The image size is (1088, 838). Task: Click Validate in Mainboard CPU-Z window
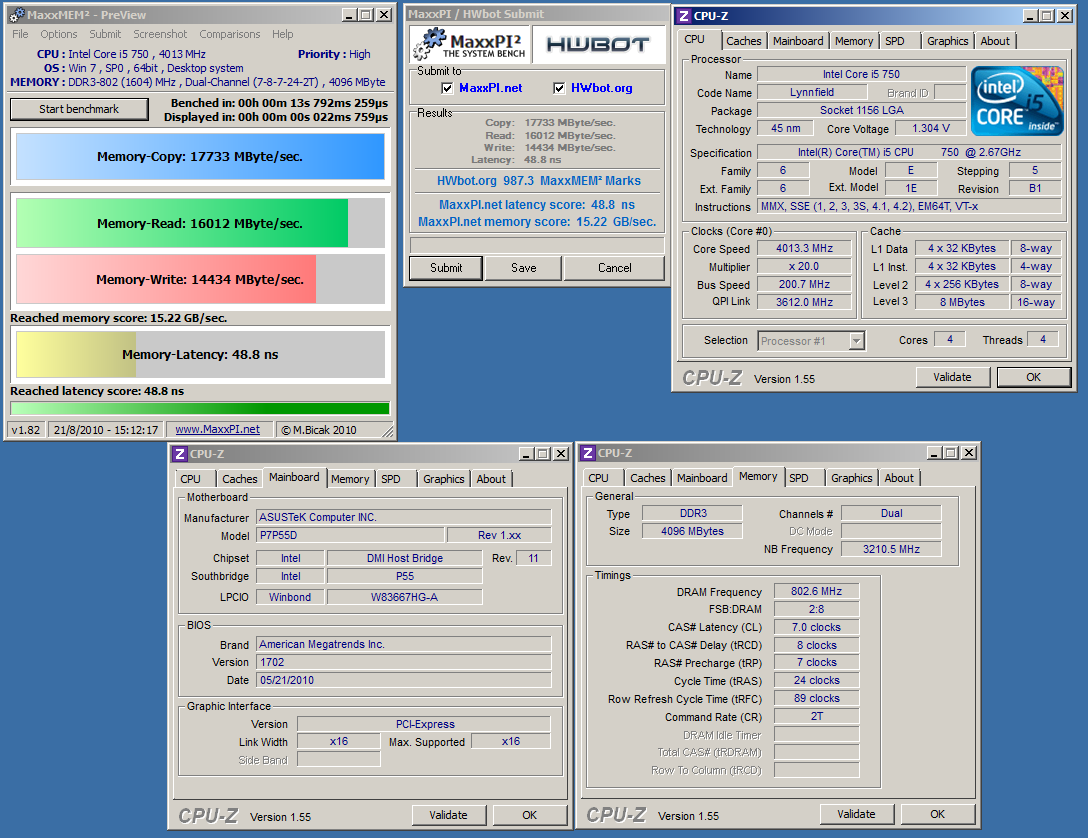[x=448, y=815]
